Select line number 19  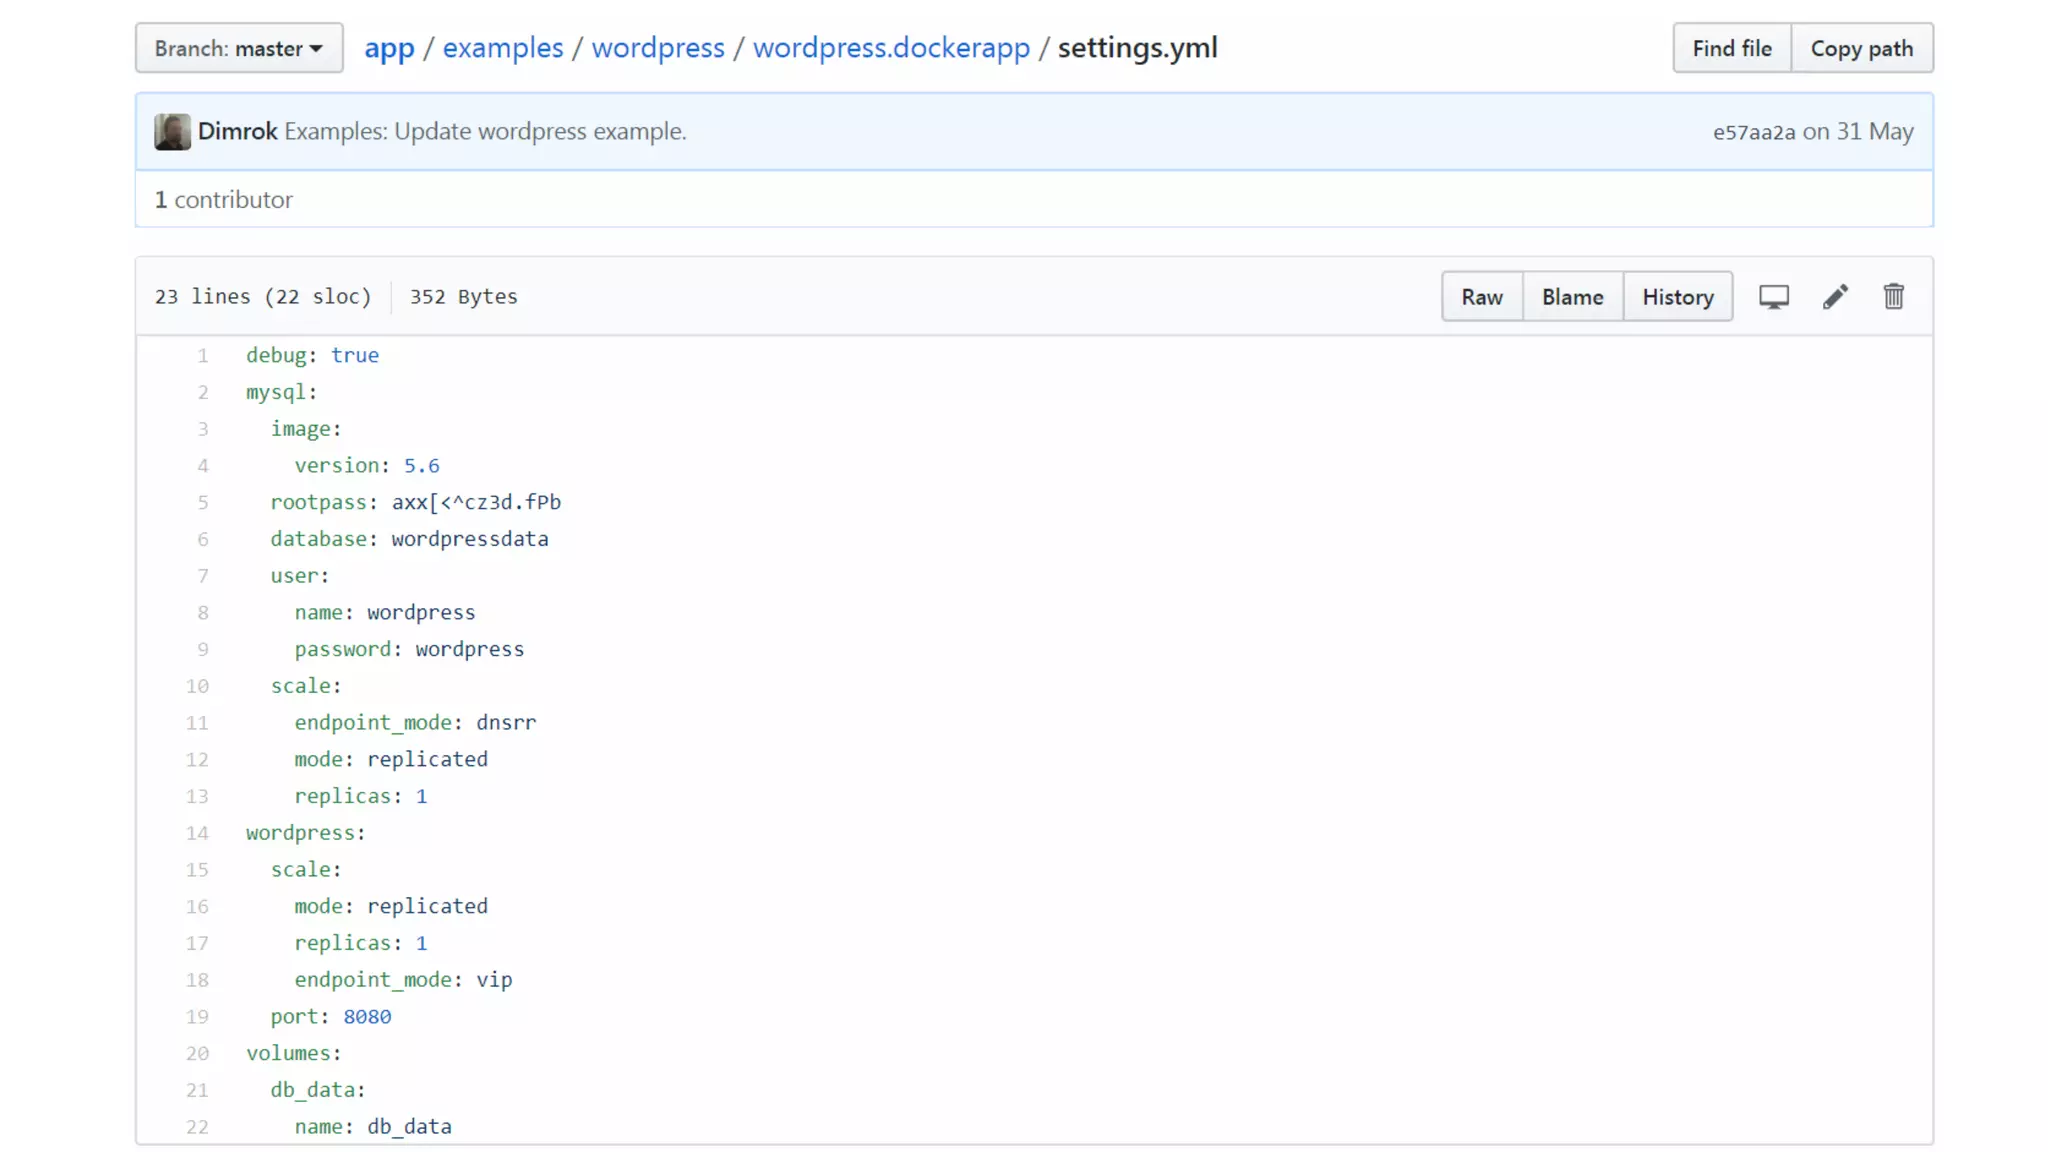[198, 1016]
